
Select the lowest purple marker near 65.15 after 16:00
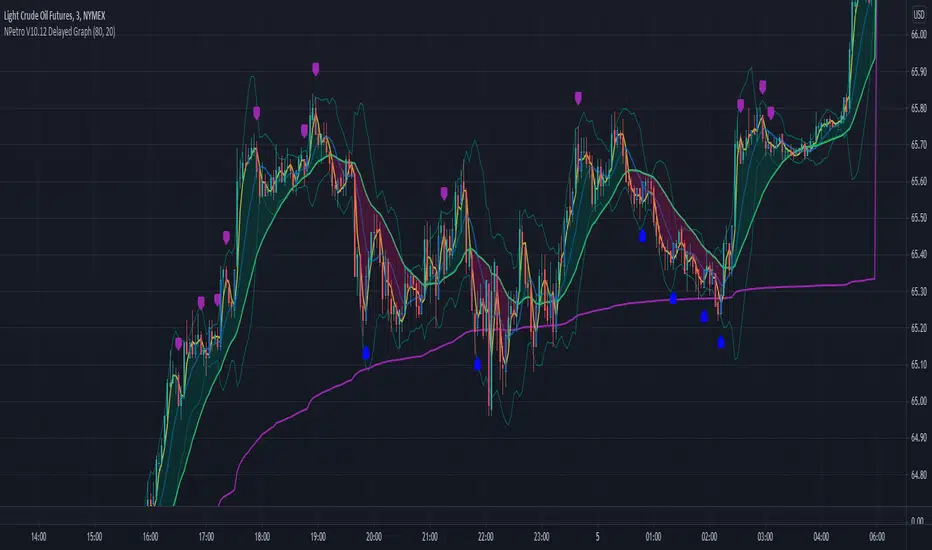tap(178, 344)
